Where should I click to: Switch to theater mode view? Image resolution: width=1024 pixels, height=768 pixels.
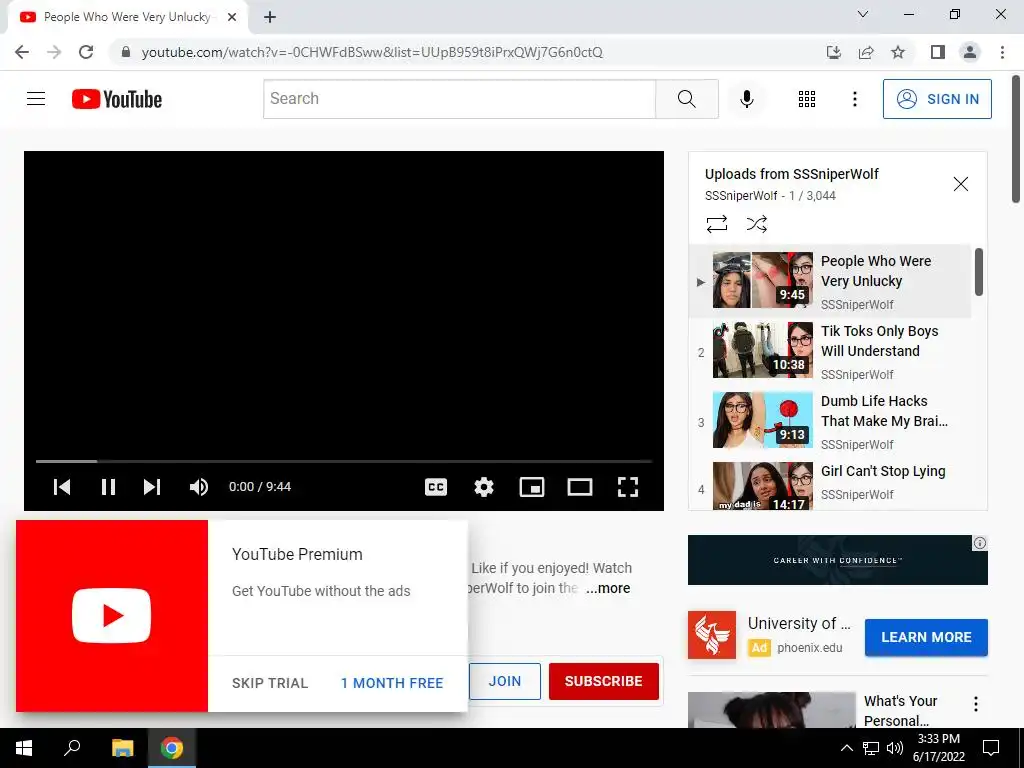[x=580, y=487]
